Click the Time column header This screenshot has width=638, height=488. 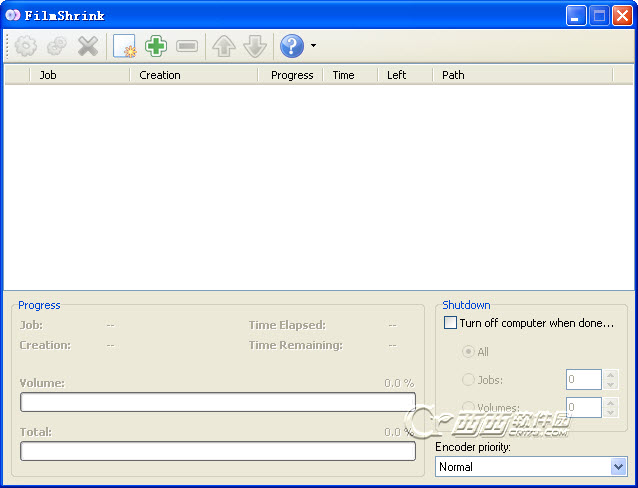pos(350,75)
